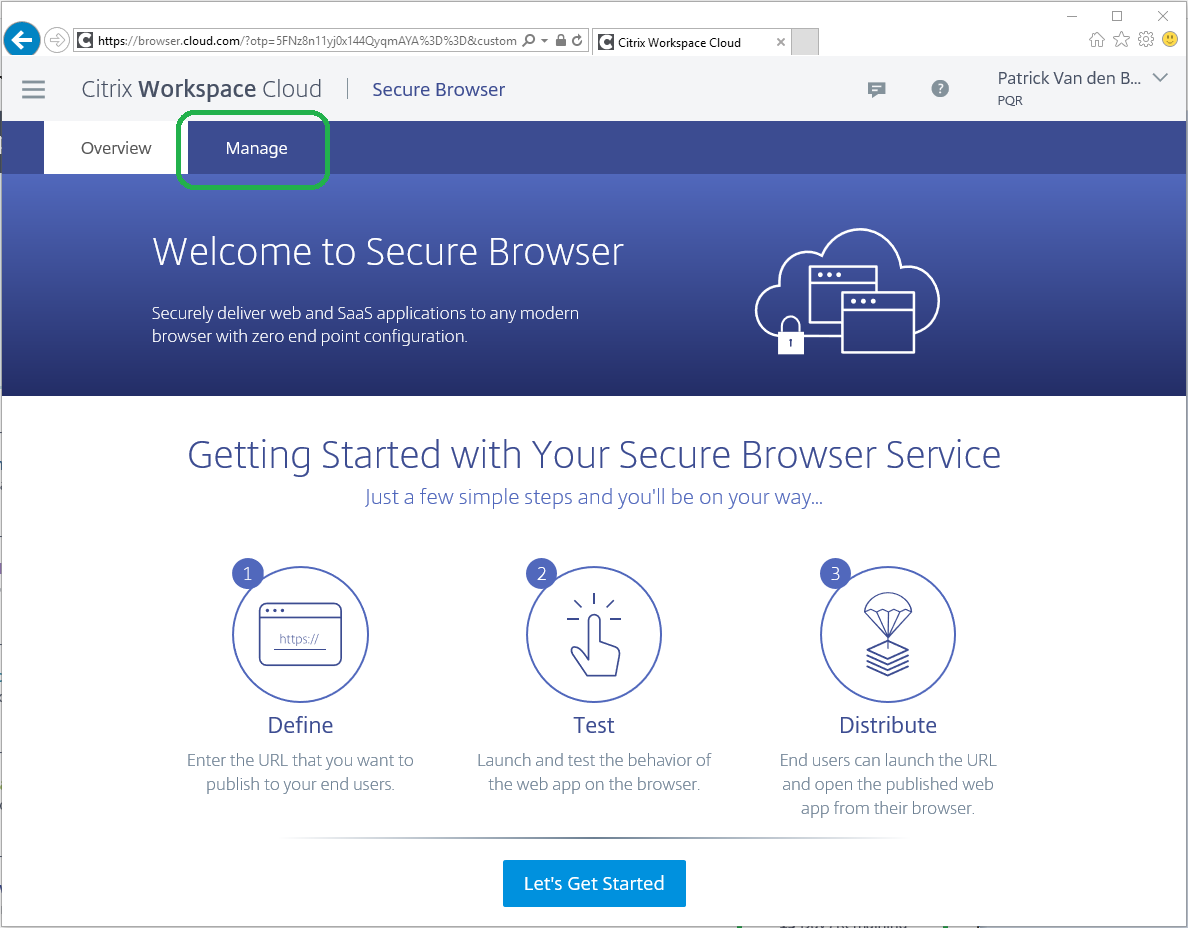Click the search magnifier in address bar

pos(529,40)
